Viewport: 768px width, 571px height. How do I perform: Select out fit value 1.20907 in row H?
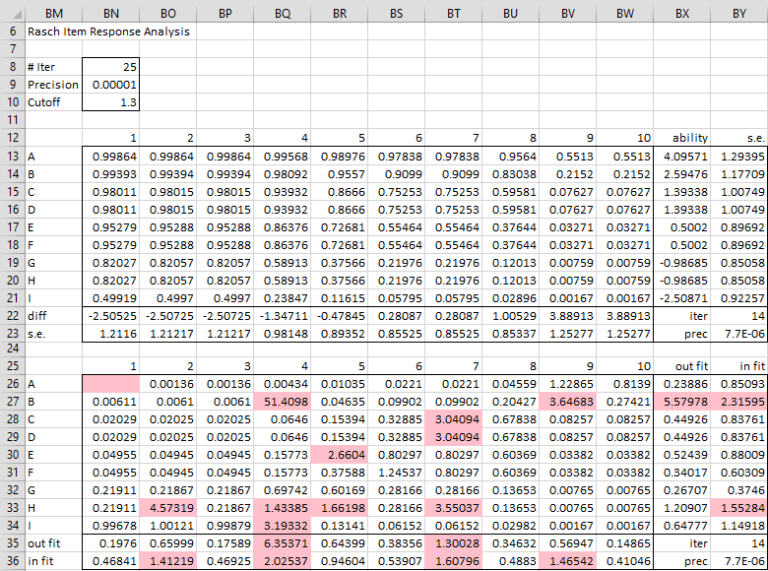682,508
